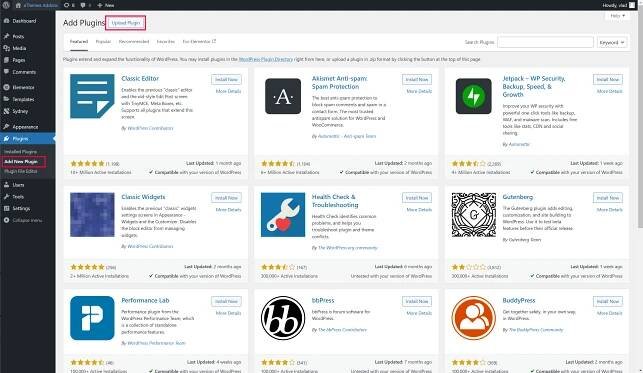The width and height of the screenshot is (643, 373).
Task: Install the Gutenberg plugin
Action: tap(608, 198)
